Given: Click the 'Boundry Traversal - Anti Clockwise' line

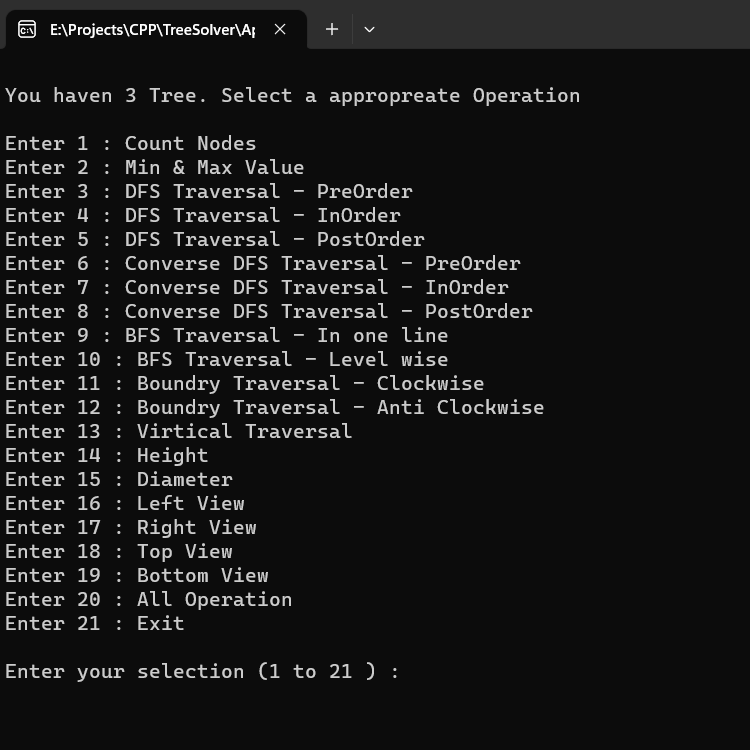Looking at the screenshot, I should pos(275,408).
